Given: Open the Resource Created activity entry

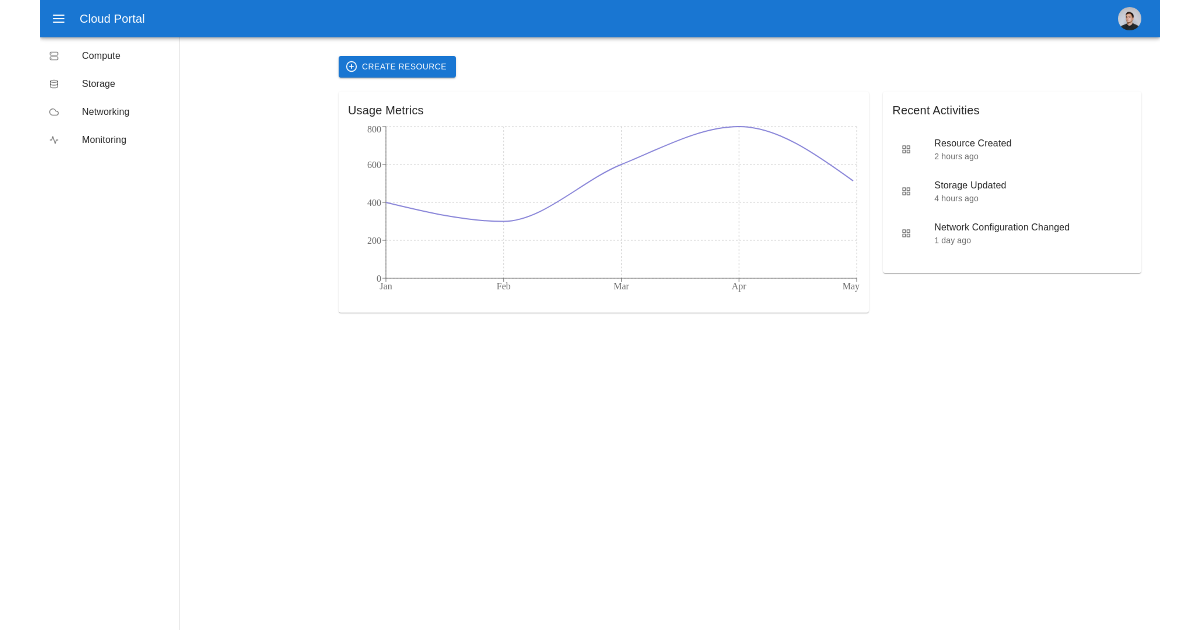Looking at the screenshot, I should 972,149.
